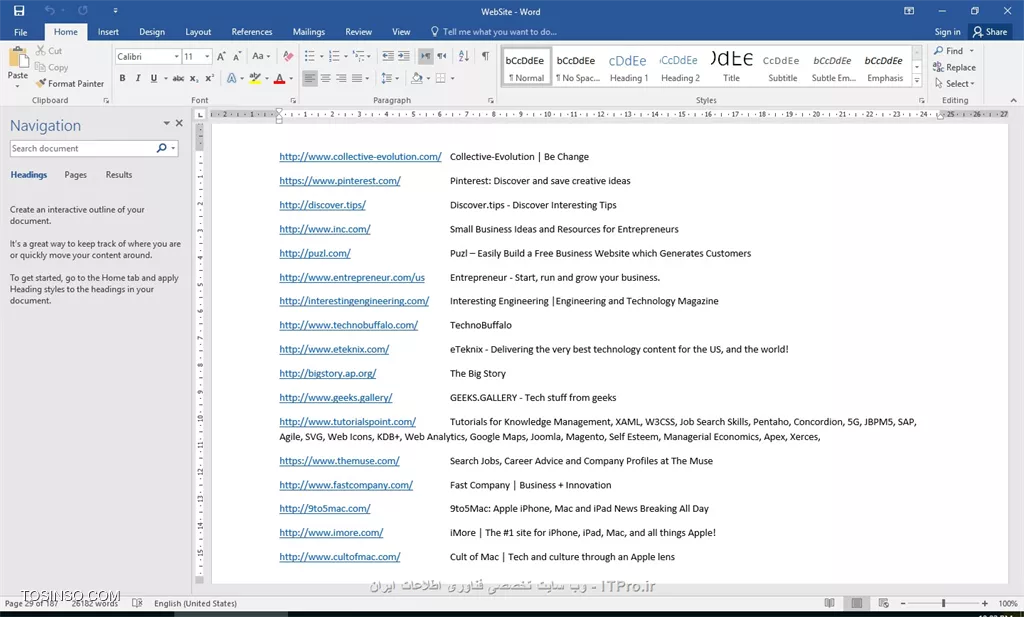Viewport: 1024px width, 617px height.
Task: Switch to the References tab
Action: tap(251, 32)
